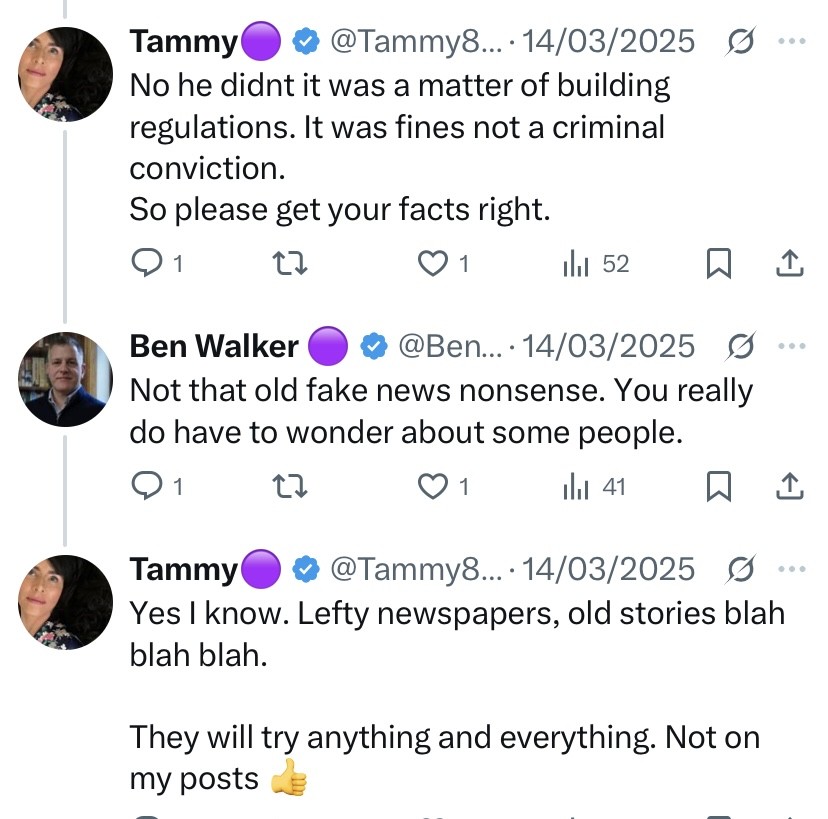Like Ben Walker's tweet
The image size is (828, 819).
[x=432, y=486]
